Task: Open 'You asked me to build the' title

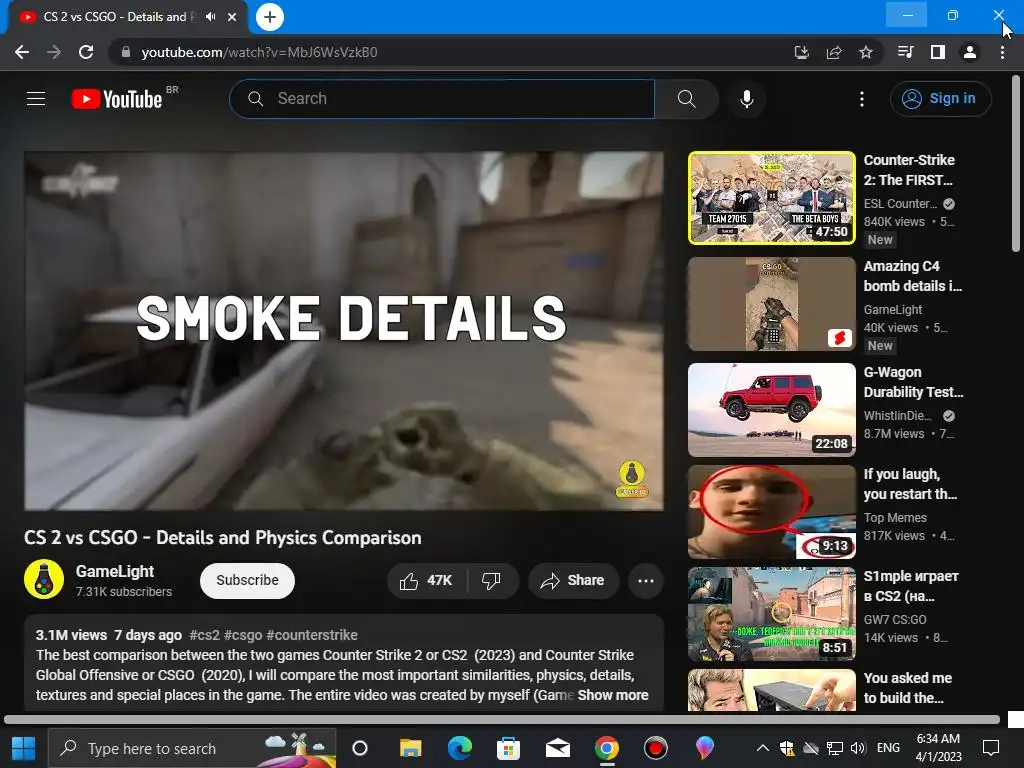Action: pos(908,688)
